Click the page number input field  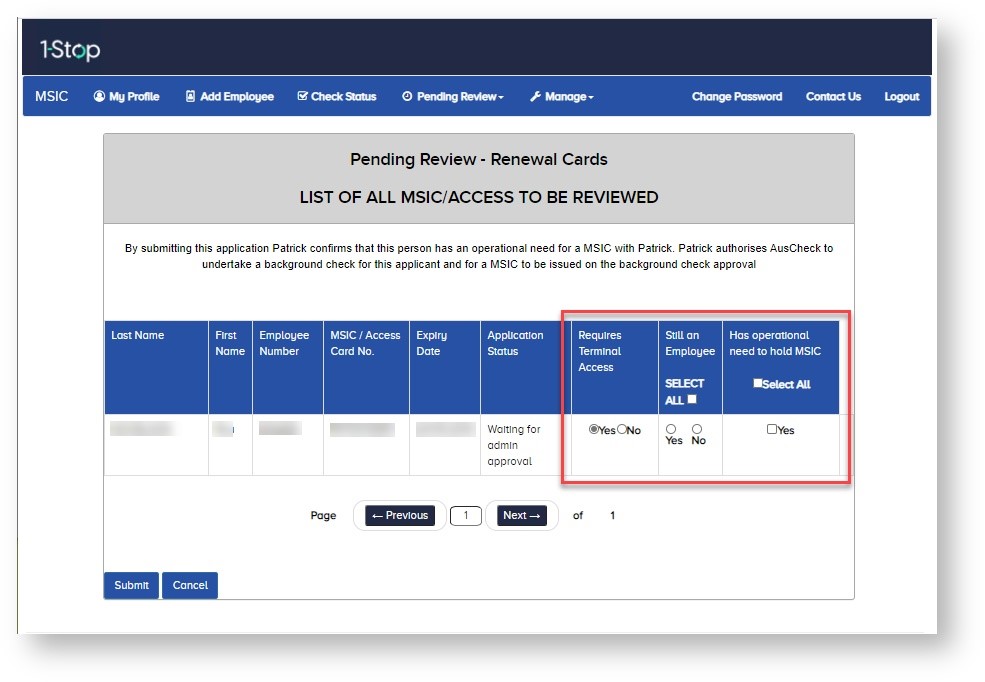click(465, 515)
